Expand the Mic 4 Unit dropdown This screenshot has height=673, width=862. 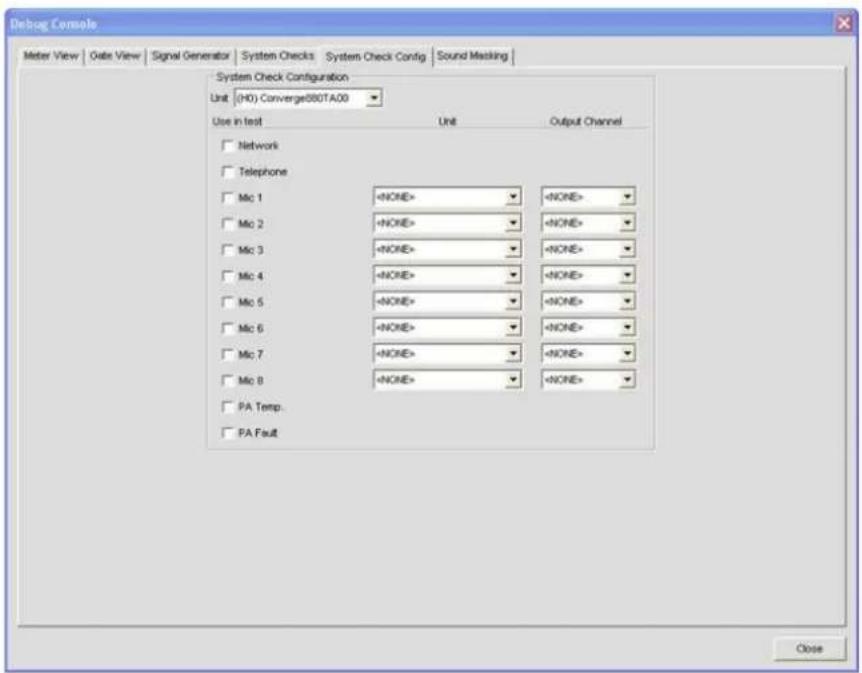(x=447, y=275)
